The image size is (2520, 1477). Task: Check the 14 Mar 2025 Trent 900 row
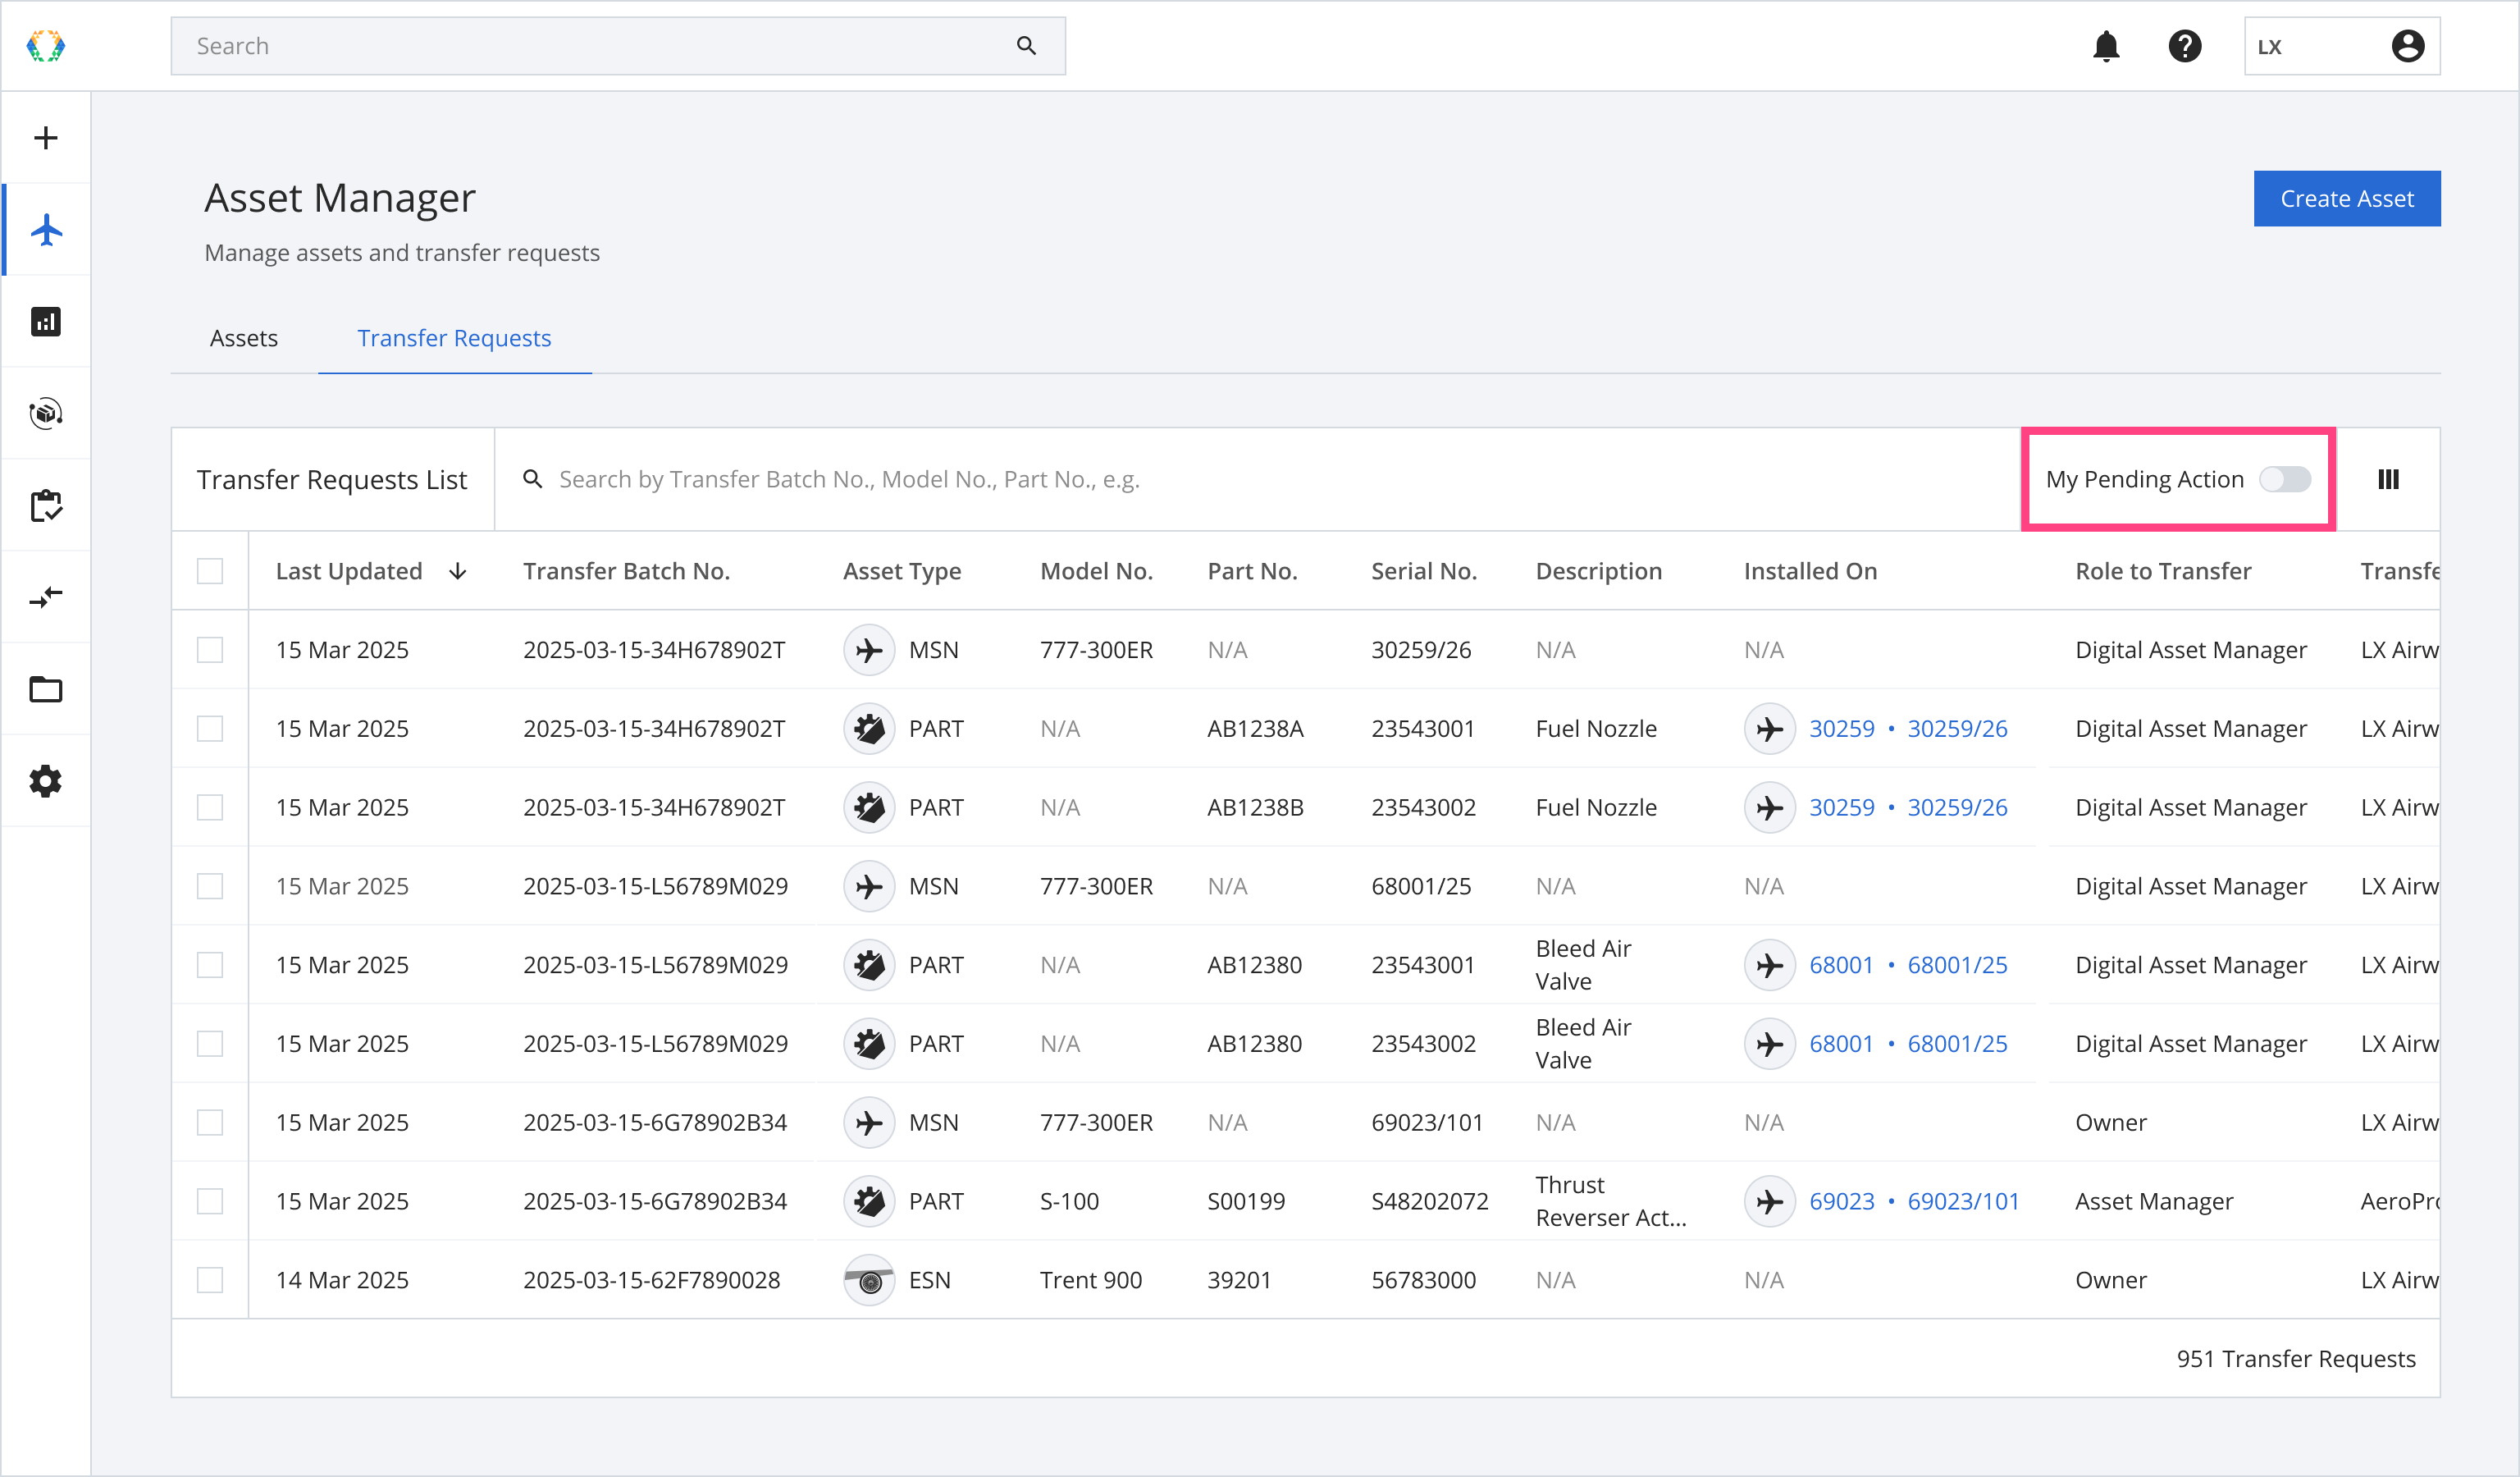[x=210, y=1280]
